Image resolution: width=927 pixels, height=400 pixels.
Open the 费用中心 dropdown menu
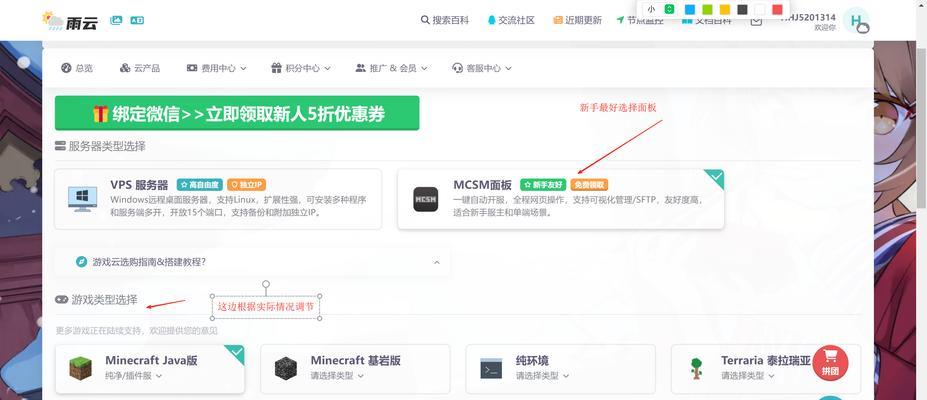[216, 68]
